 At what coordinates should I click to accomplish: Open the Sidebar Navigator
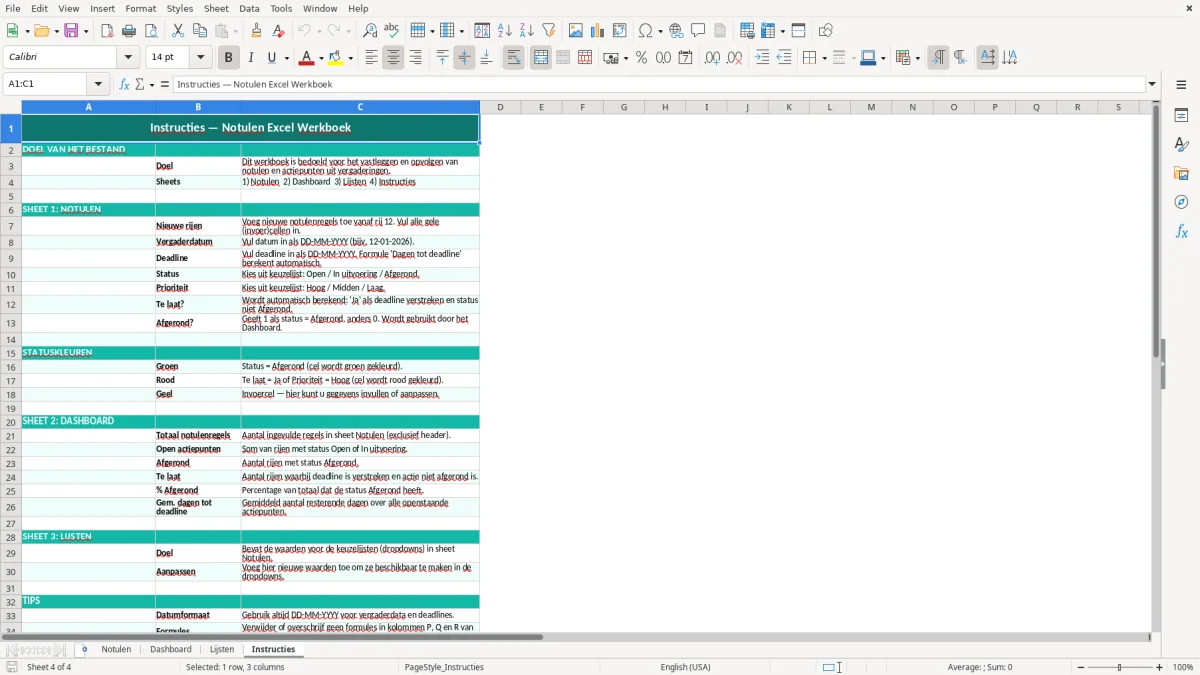(1181, 202)
